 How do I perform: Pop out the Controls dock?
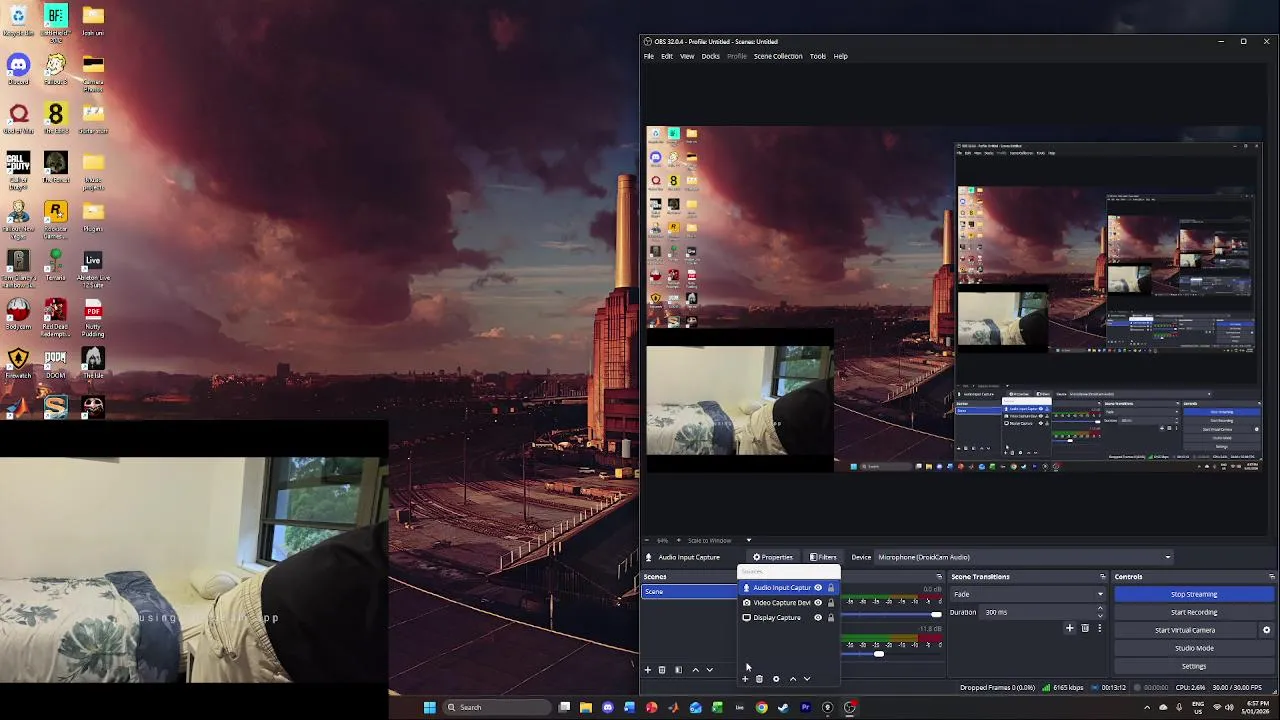[x=1271, y=577]
